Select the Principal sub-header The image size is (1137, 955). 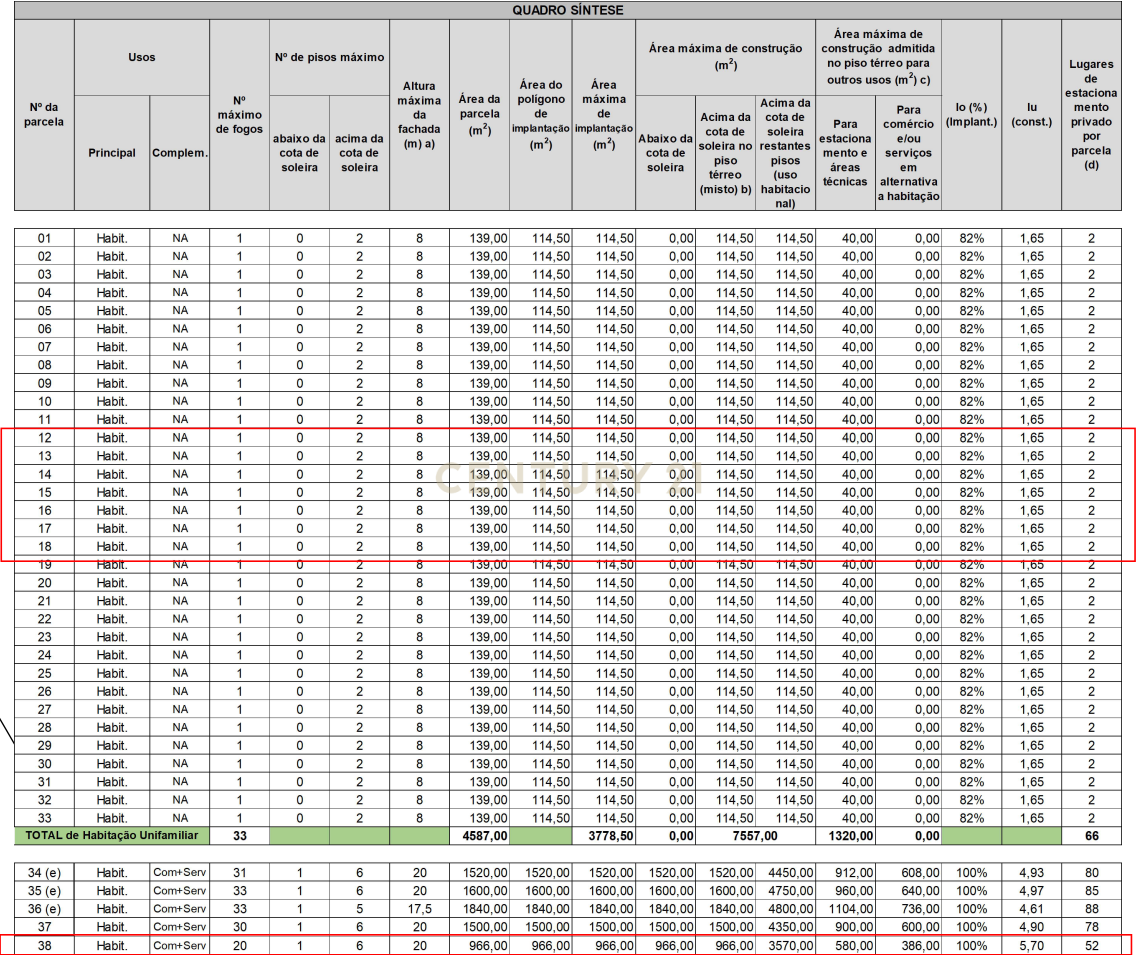click(x=111, y=153)
